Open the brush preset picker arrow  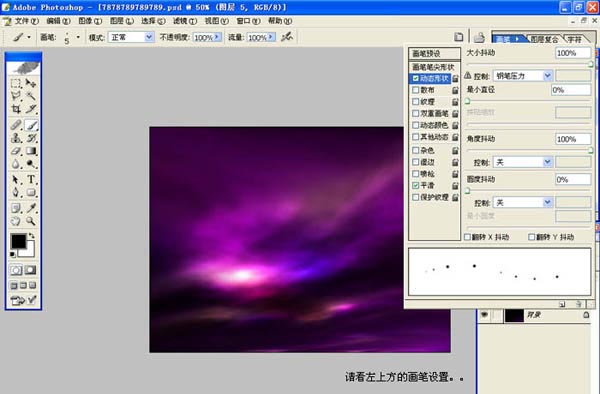(x=78, y=37)
